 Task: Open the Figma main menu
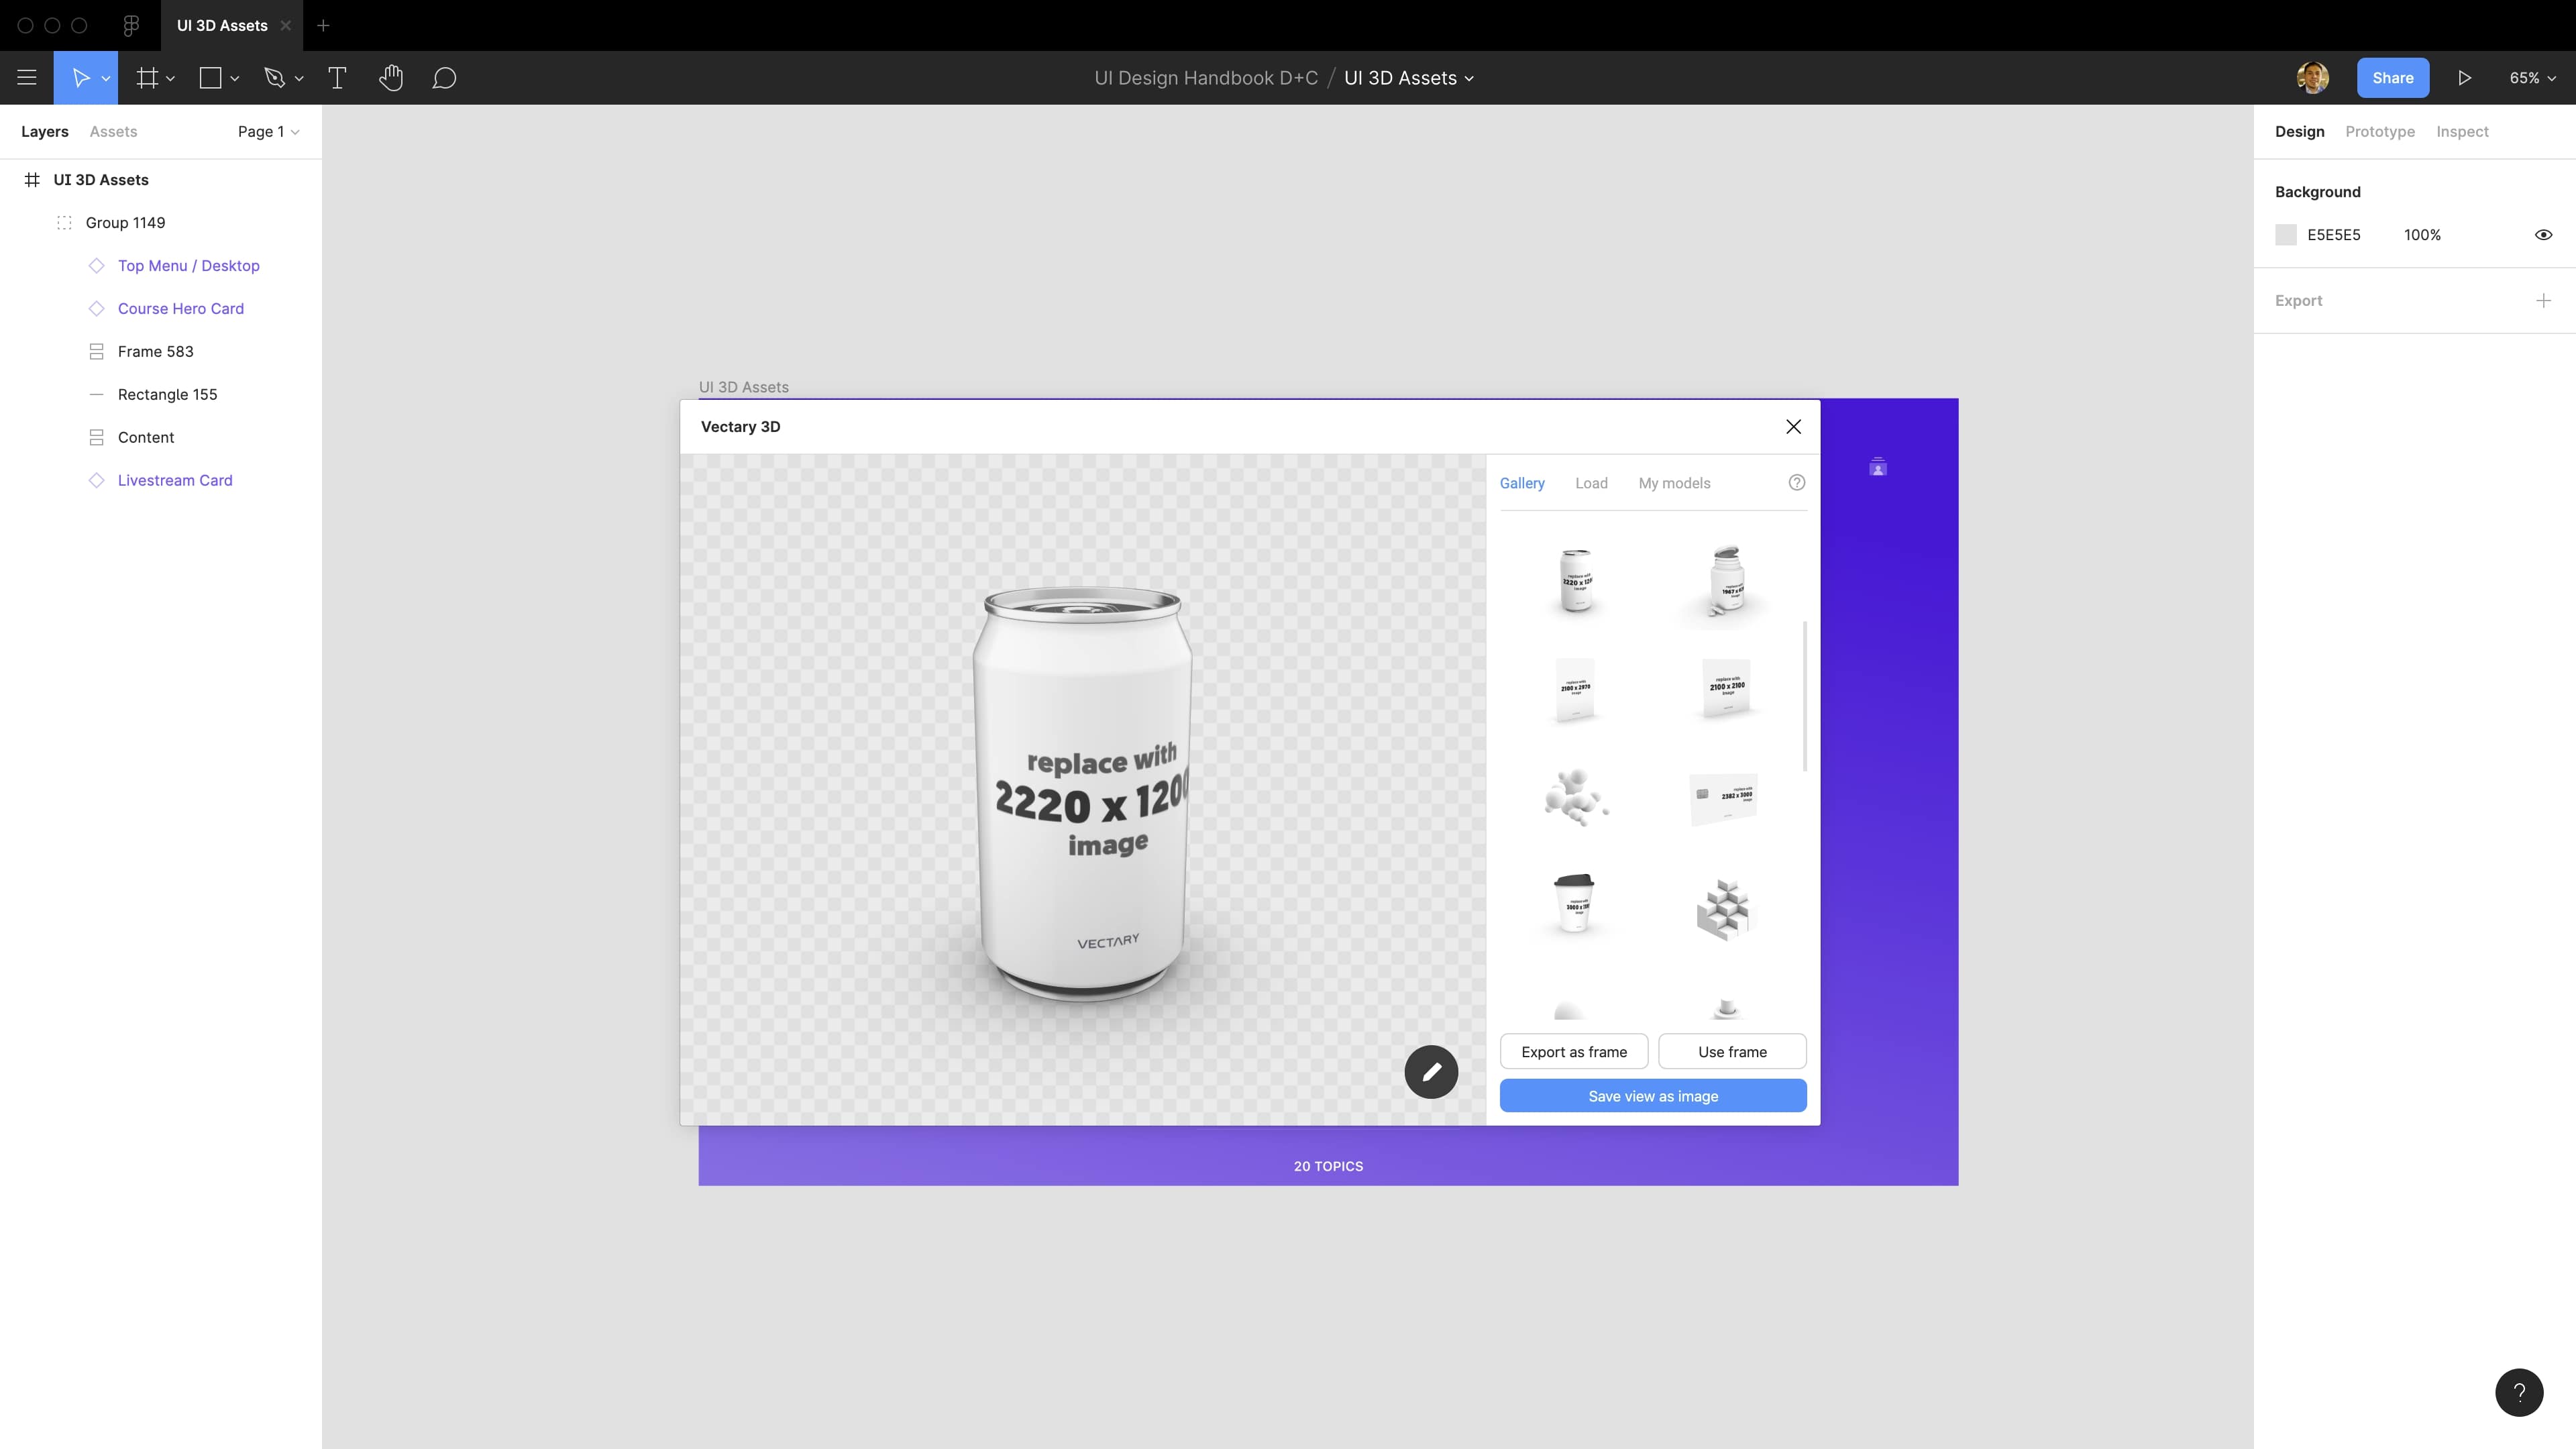click(x=27, y=77)
